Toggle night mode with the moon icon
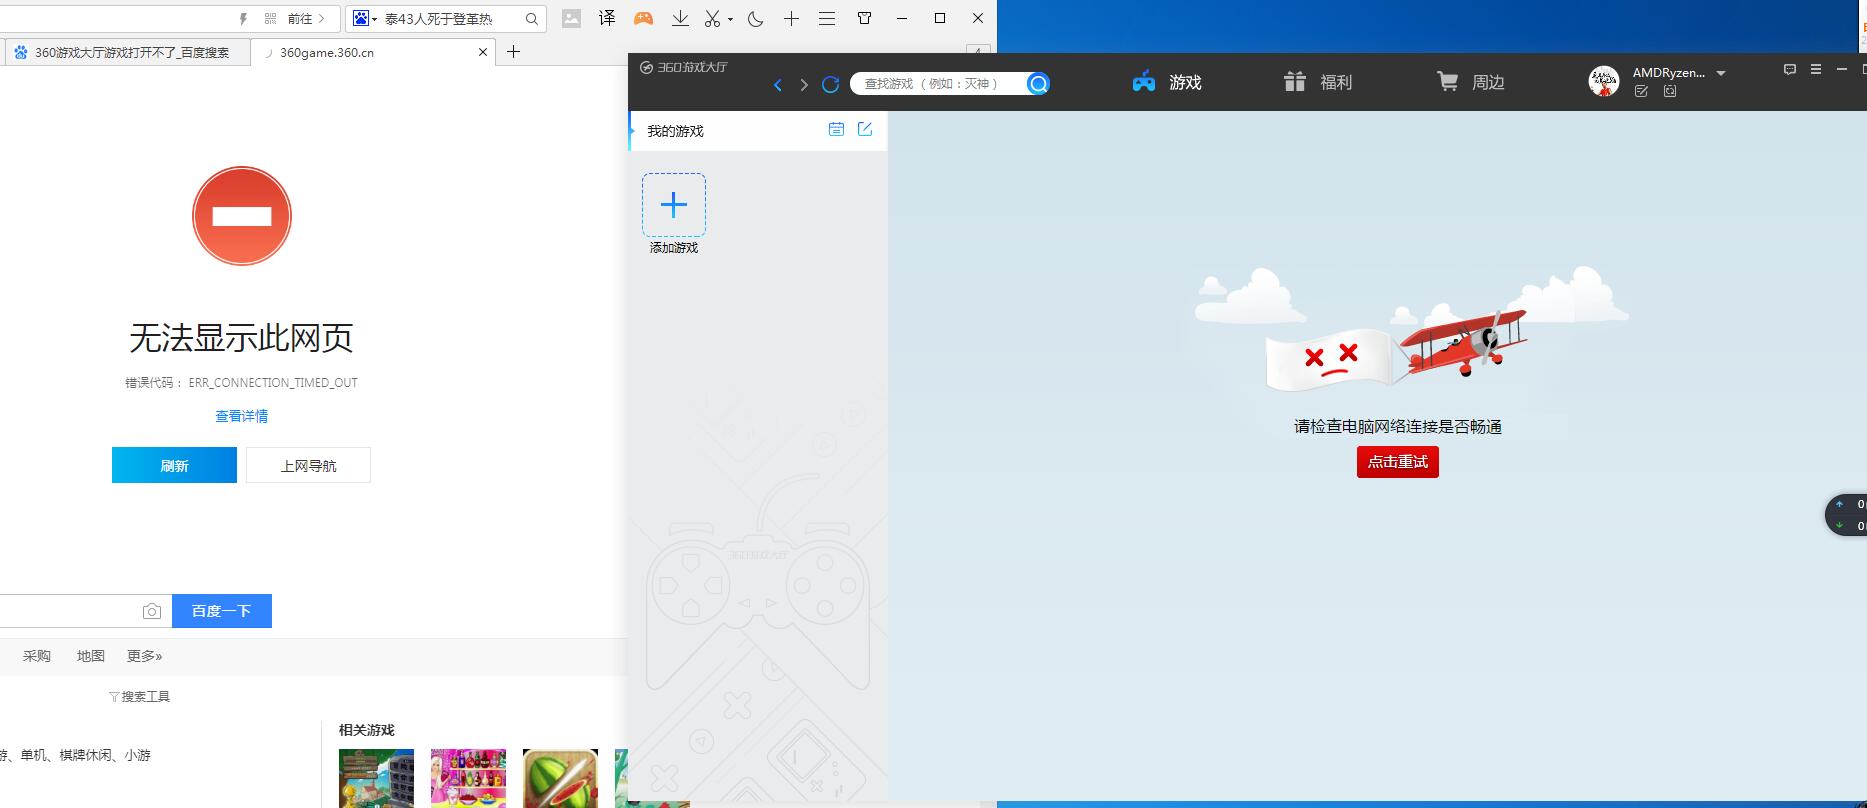 point(755,18)
